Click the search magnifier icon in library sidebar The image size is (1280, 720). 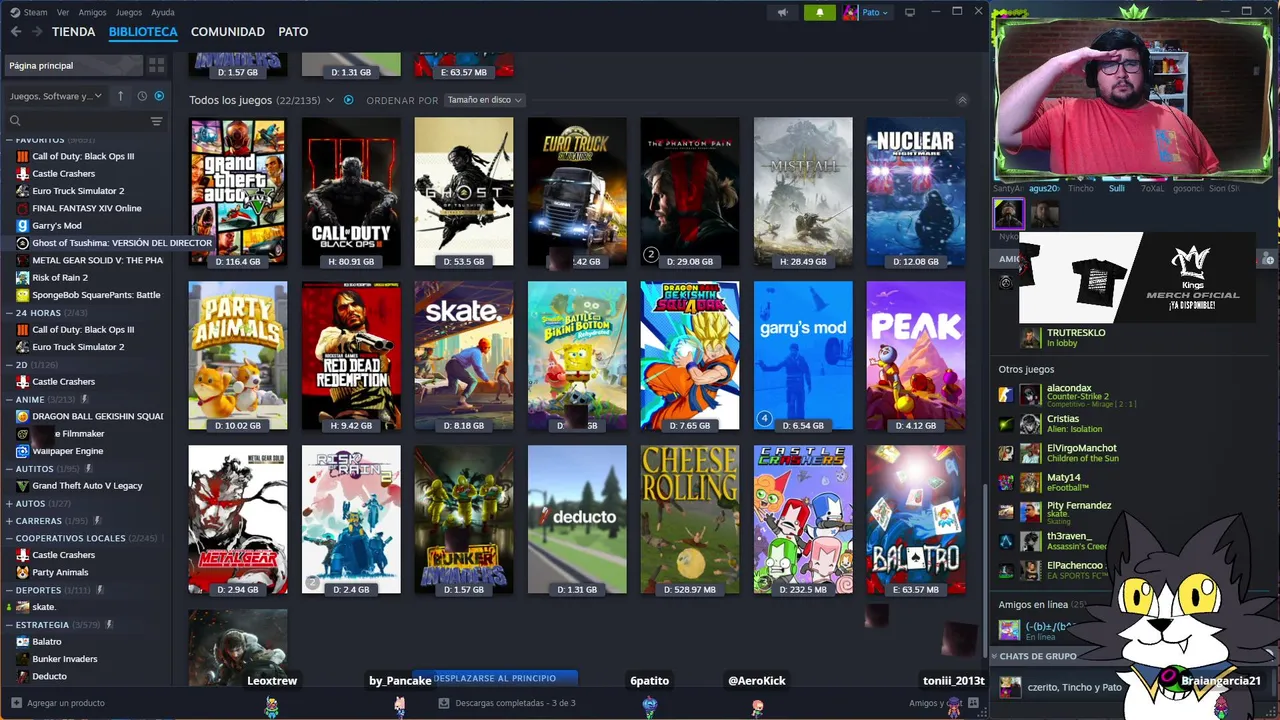[x=15, y=121]
